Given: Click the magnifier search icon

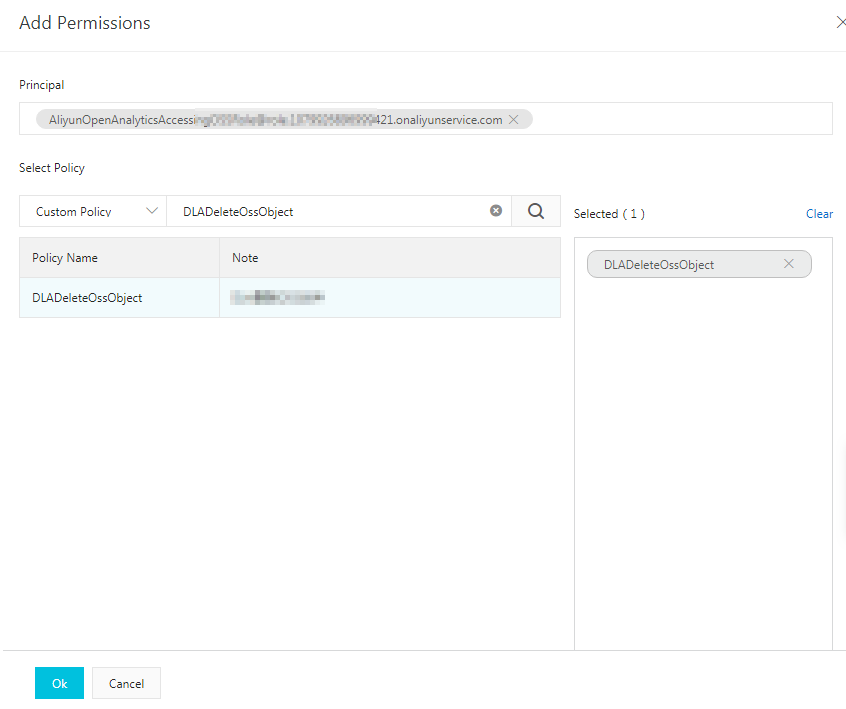Looking at the screenshot, I should (x=536, y=211).
